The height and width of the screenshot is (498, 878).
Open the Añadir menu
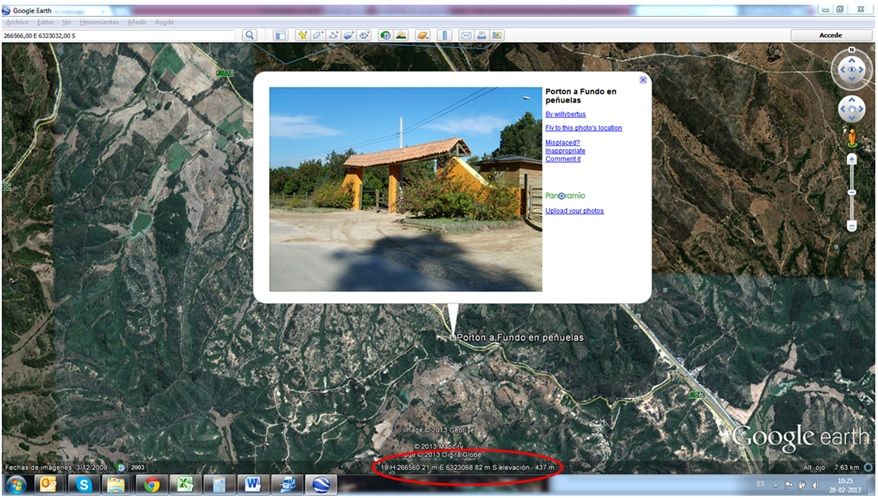(137, 22)
